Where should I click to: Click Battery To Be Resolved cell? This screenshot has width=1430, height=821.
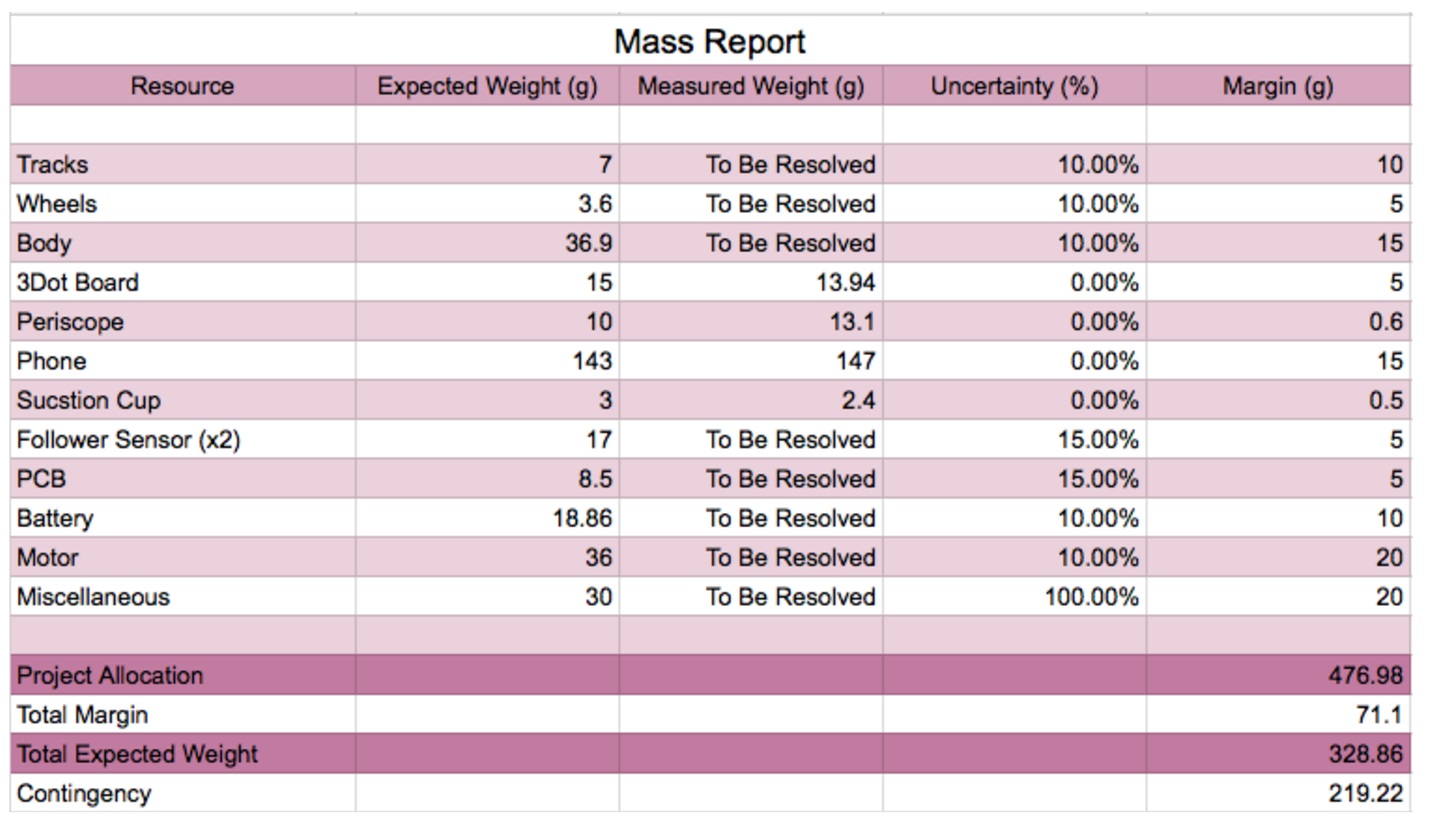751,518
